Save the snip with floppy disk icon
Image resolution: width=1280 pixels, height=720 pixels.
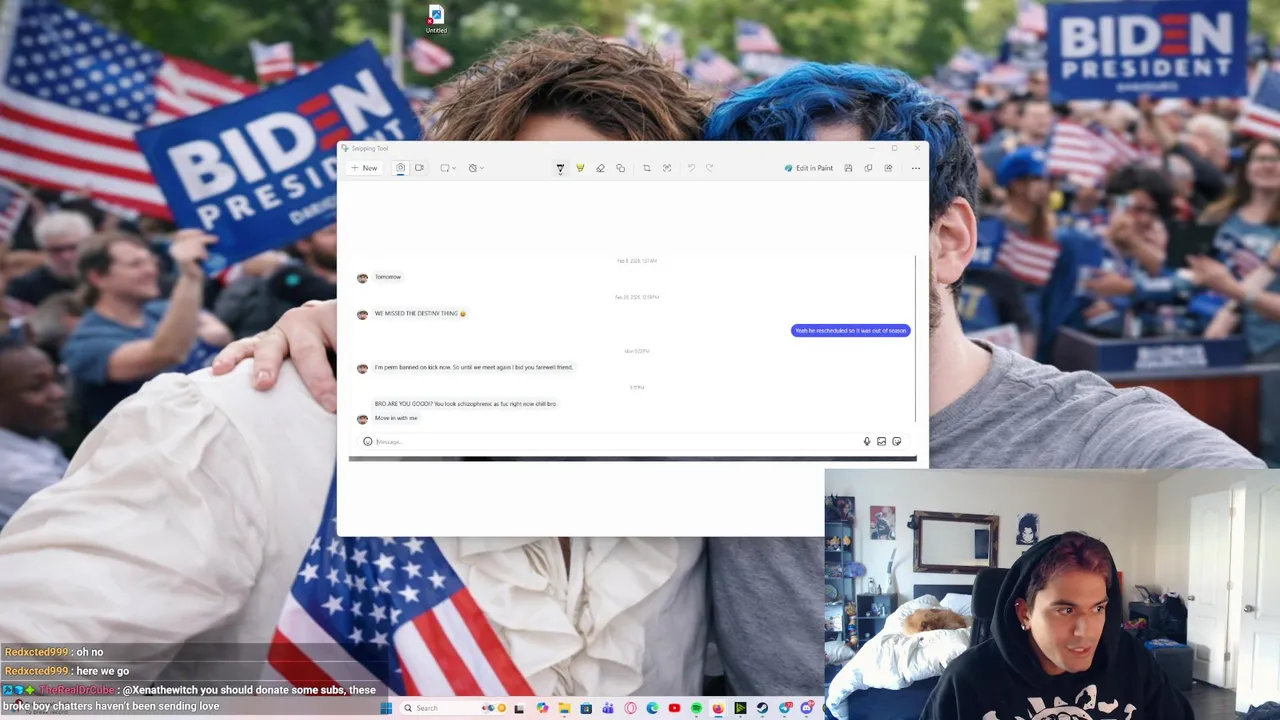848,168
